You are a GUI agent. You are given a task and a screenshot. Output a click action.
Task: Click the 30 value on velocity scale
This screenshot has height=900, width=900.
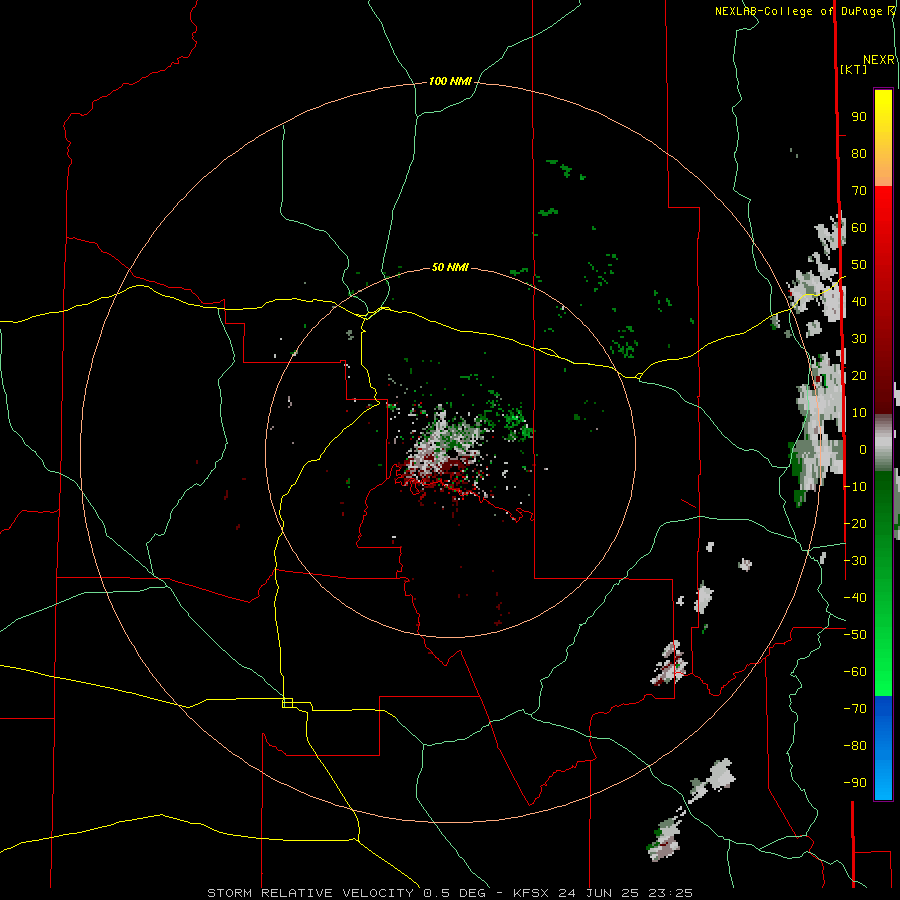pyautogui.click(x=859, y=339)
